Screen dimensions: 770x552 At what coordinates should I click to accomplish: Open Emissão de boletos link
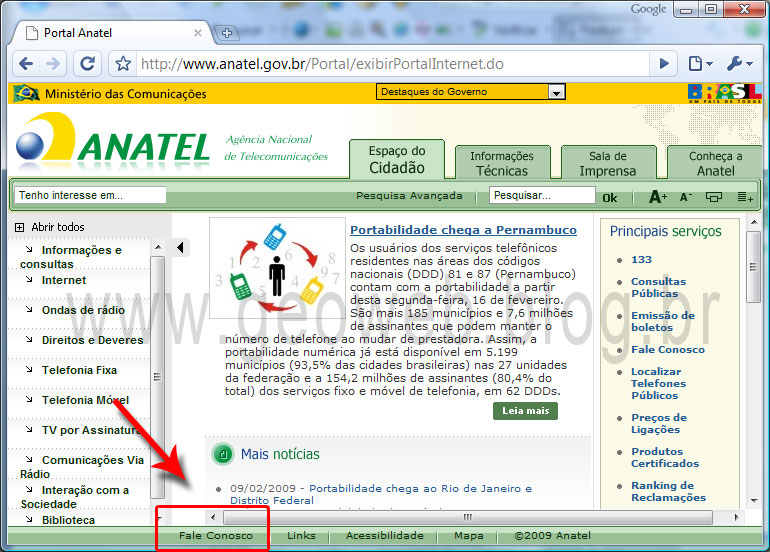point(662,321)
